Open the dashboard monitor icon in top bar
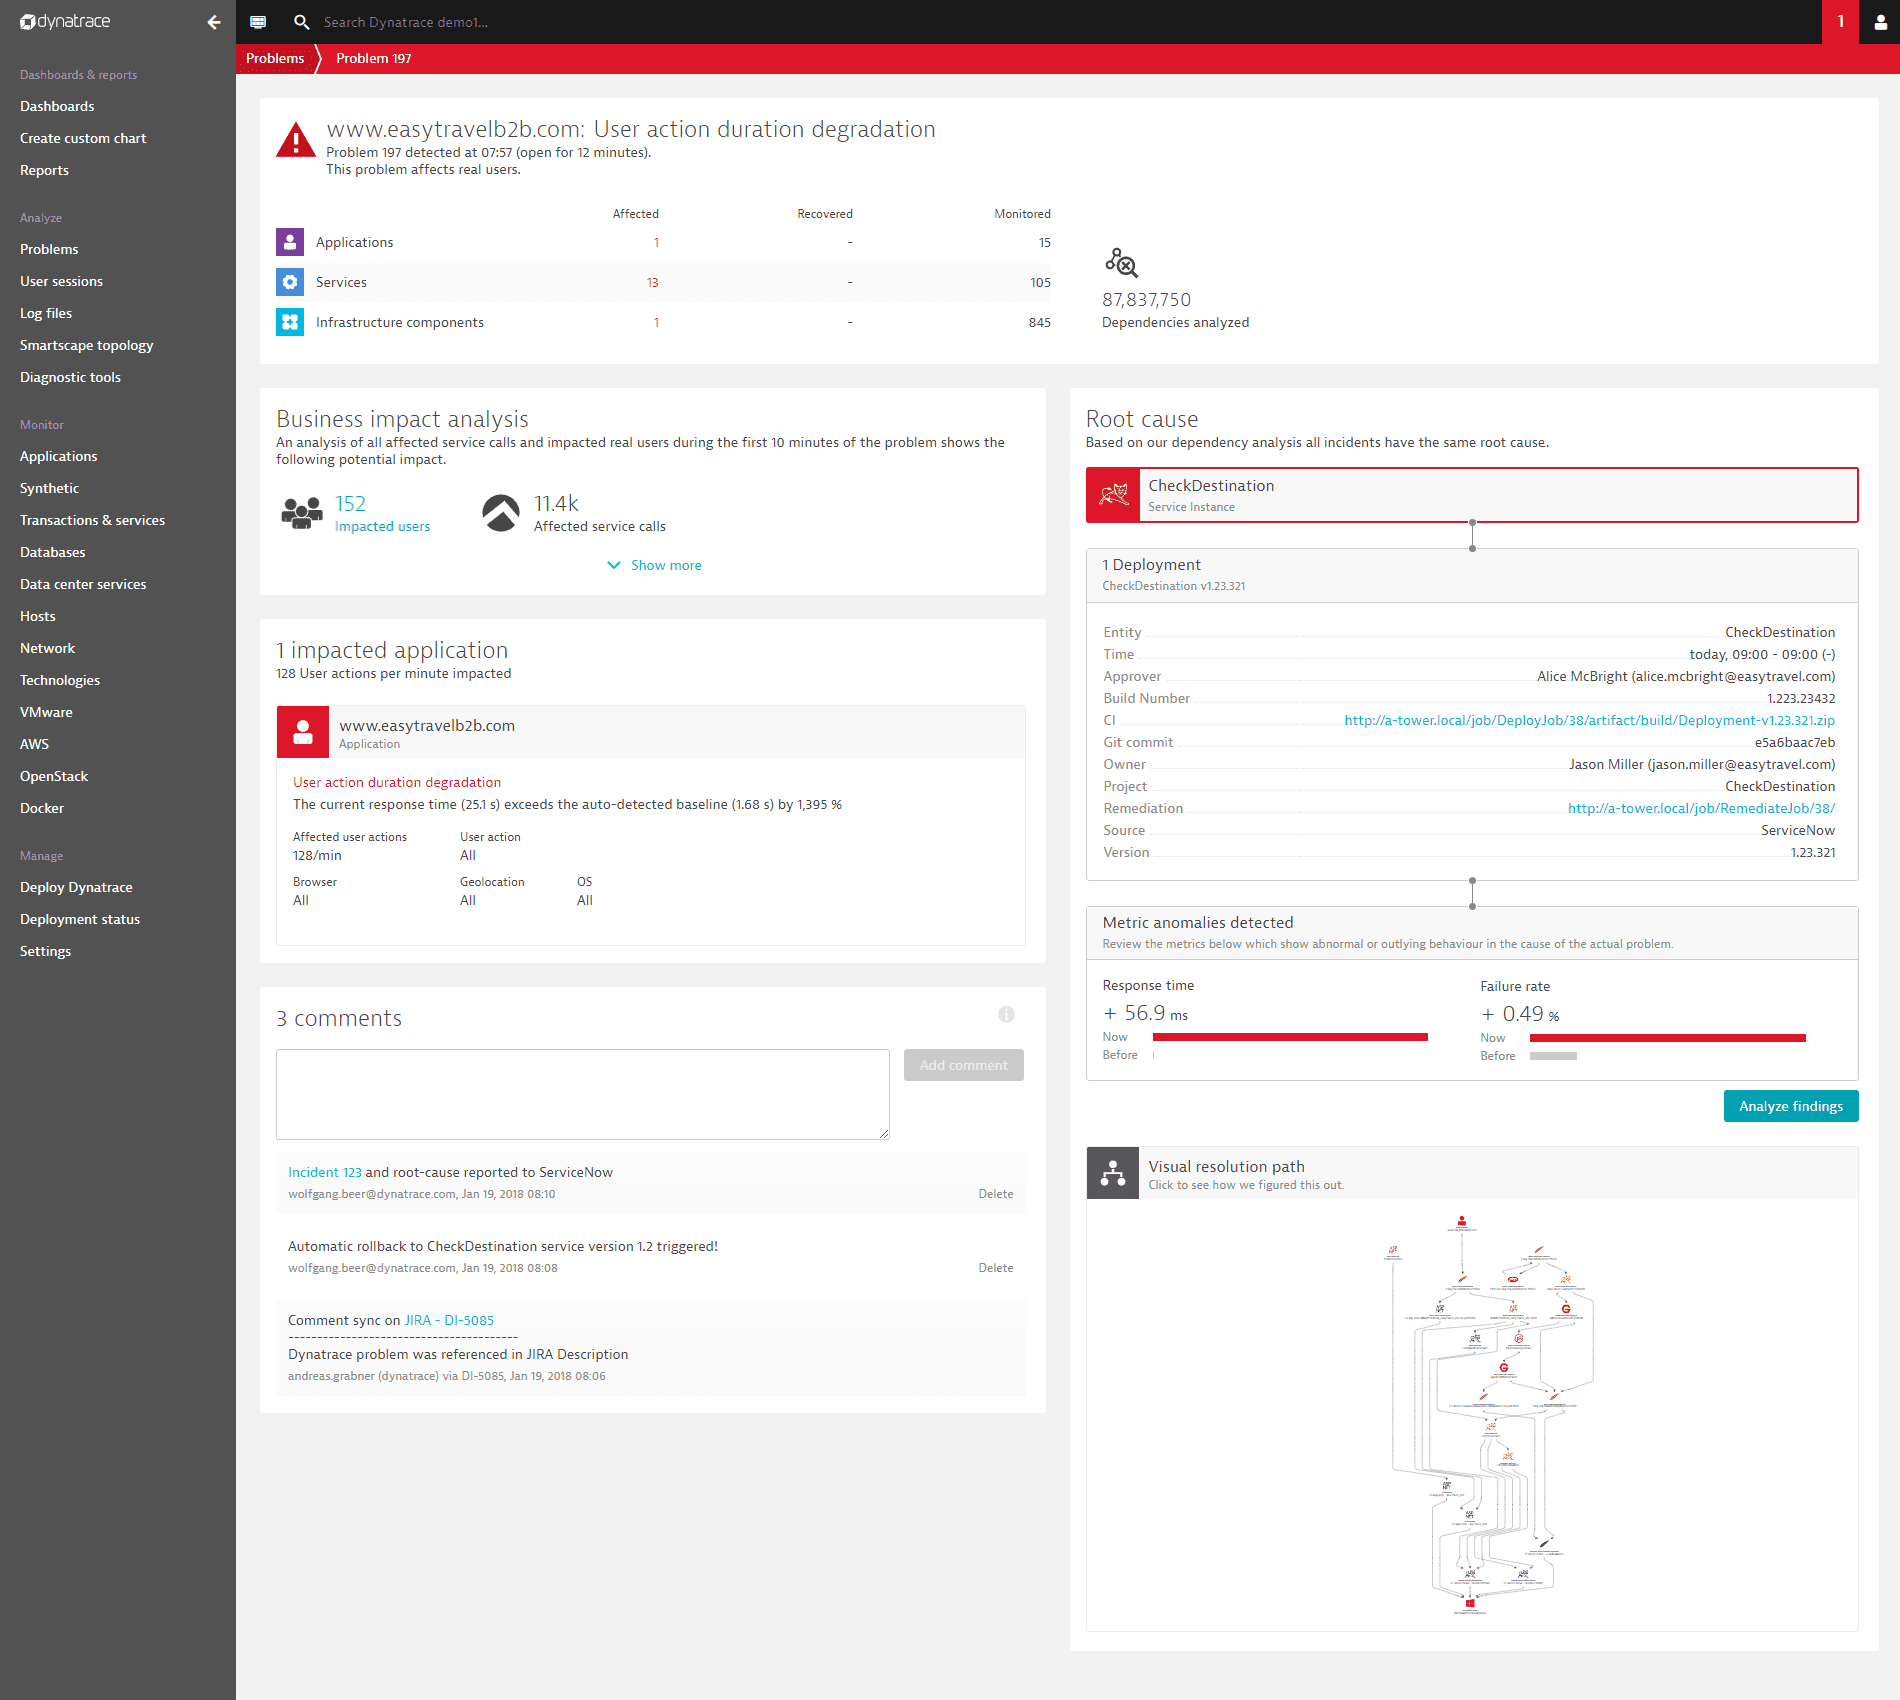The height and width of the screenshot is (1700, 1900). pos(258,22)
